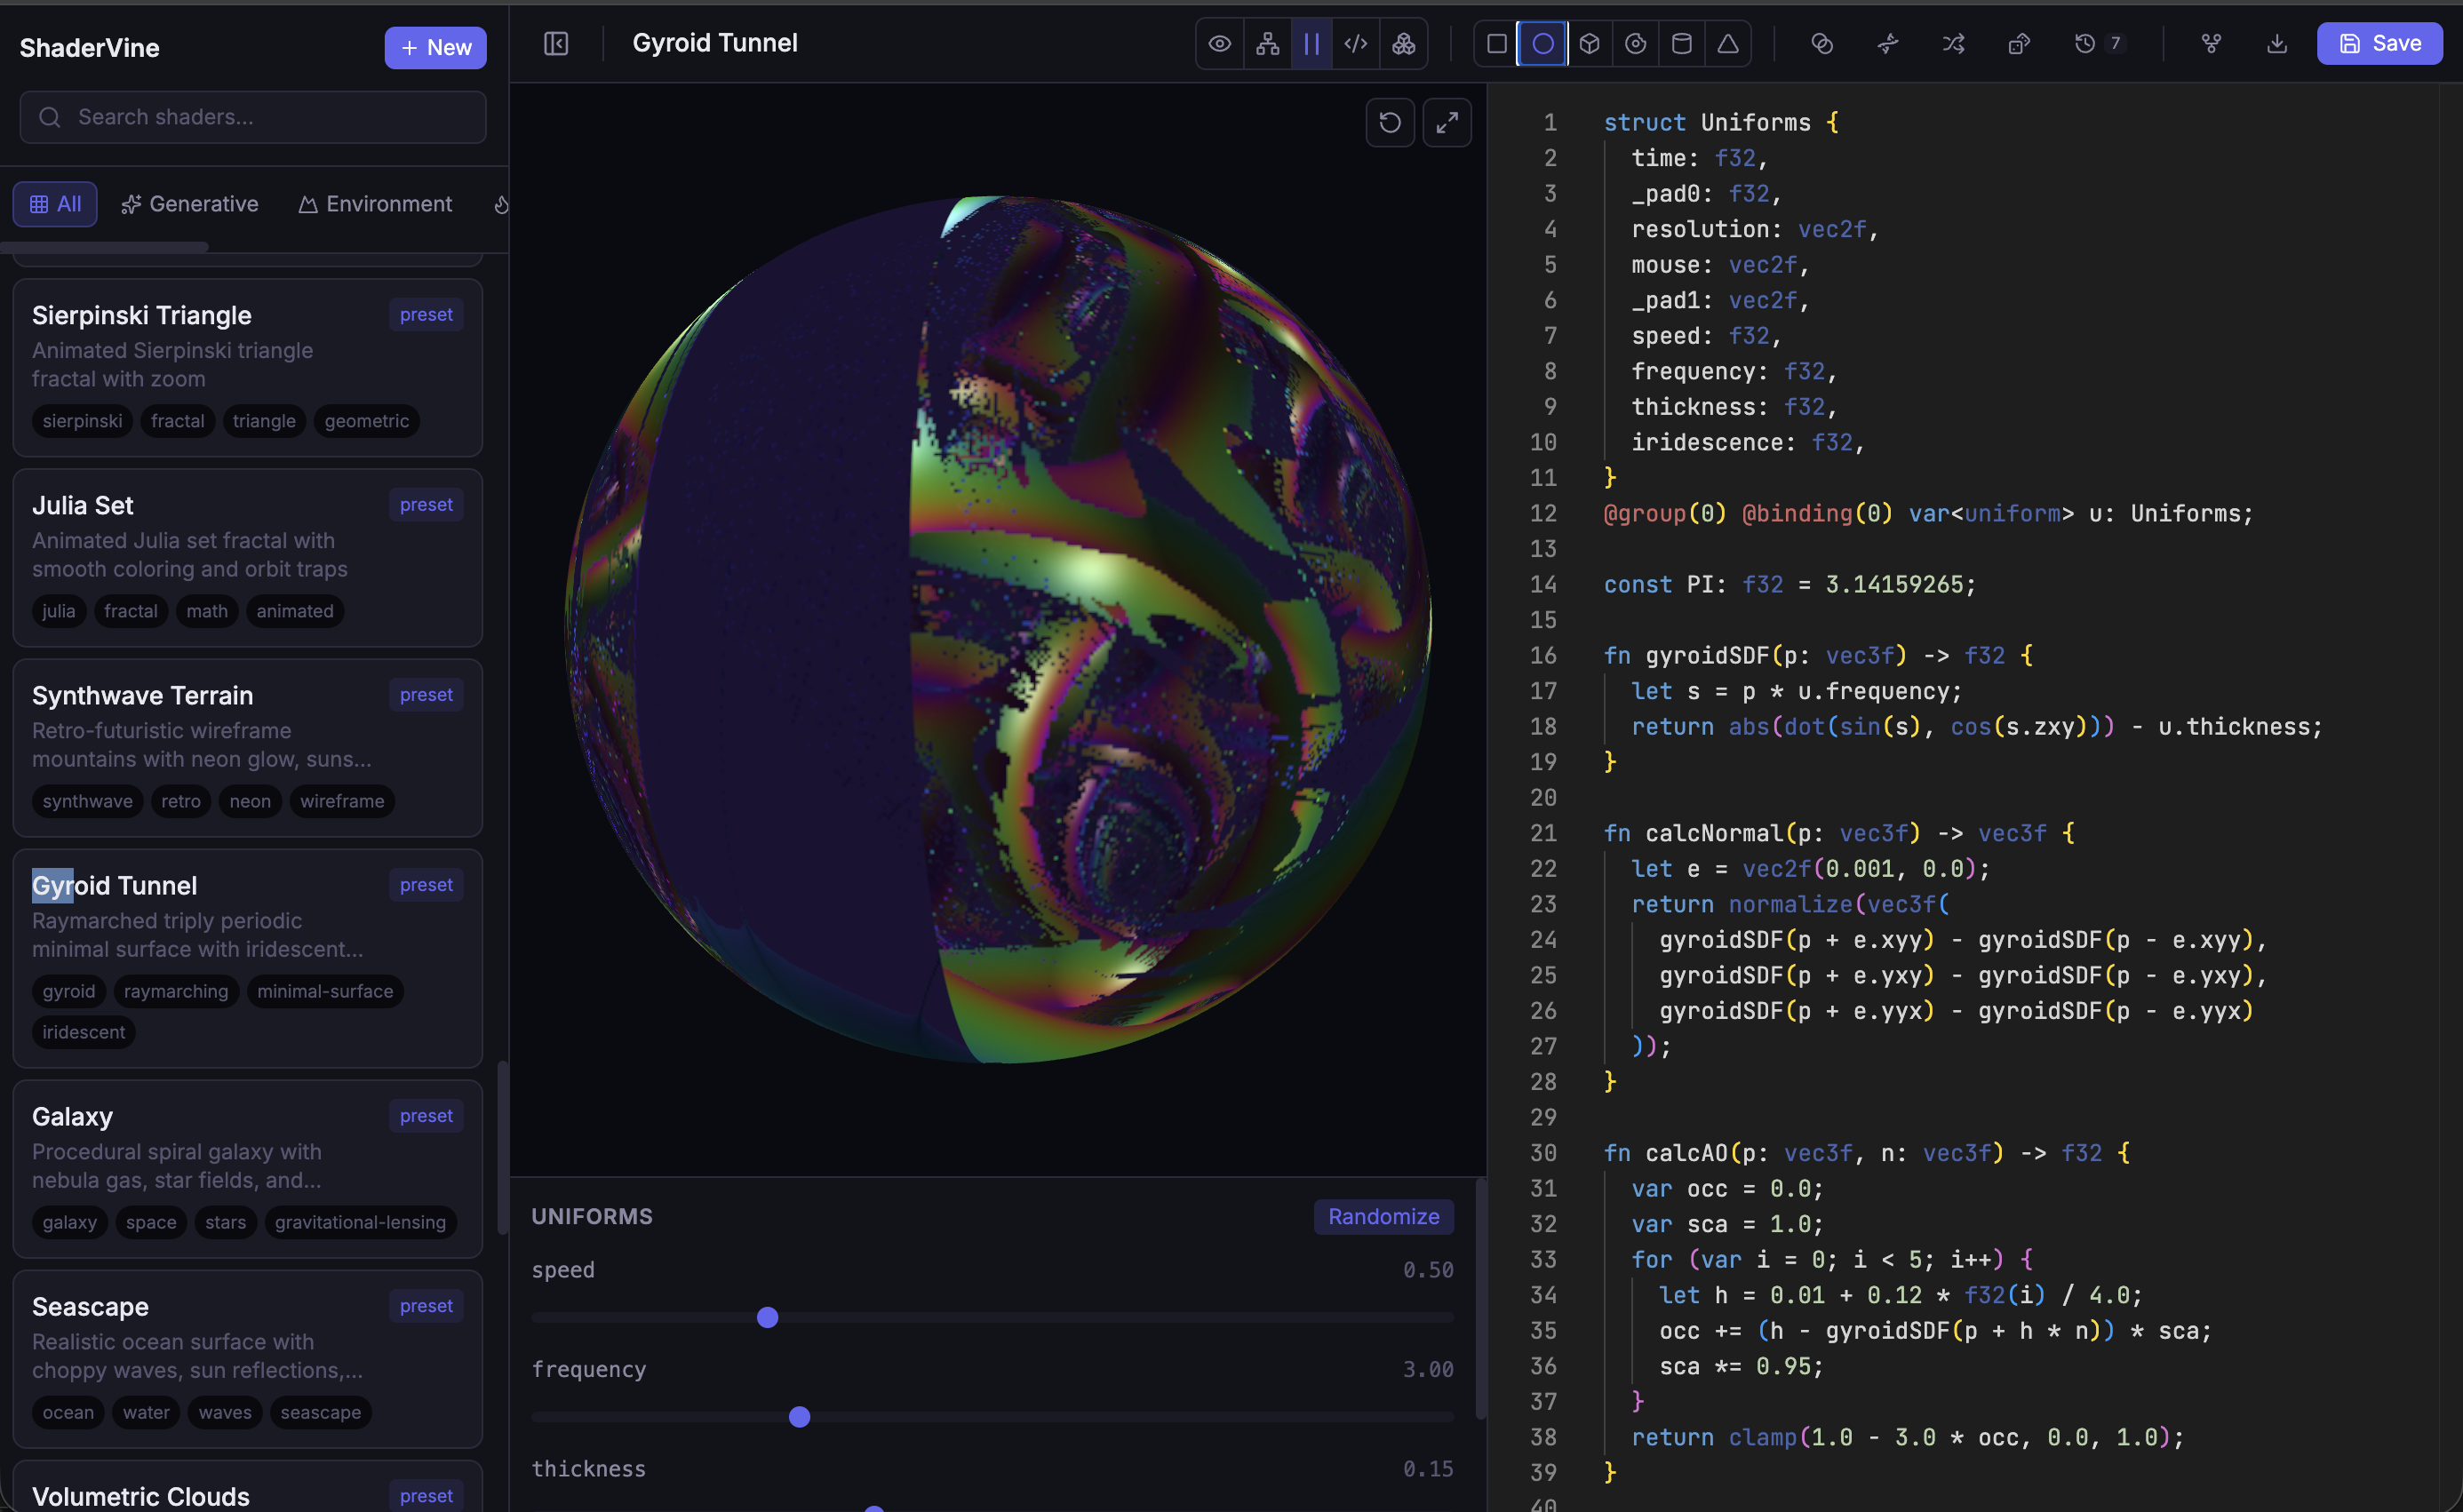Click the dice-with-arrow icon in toolbar
This screenshot has height=1512, width=2463.
click(x=2019, y=44)
